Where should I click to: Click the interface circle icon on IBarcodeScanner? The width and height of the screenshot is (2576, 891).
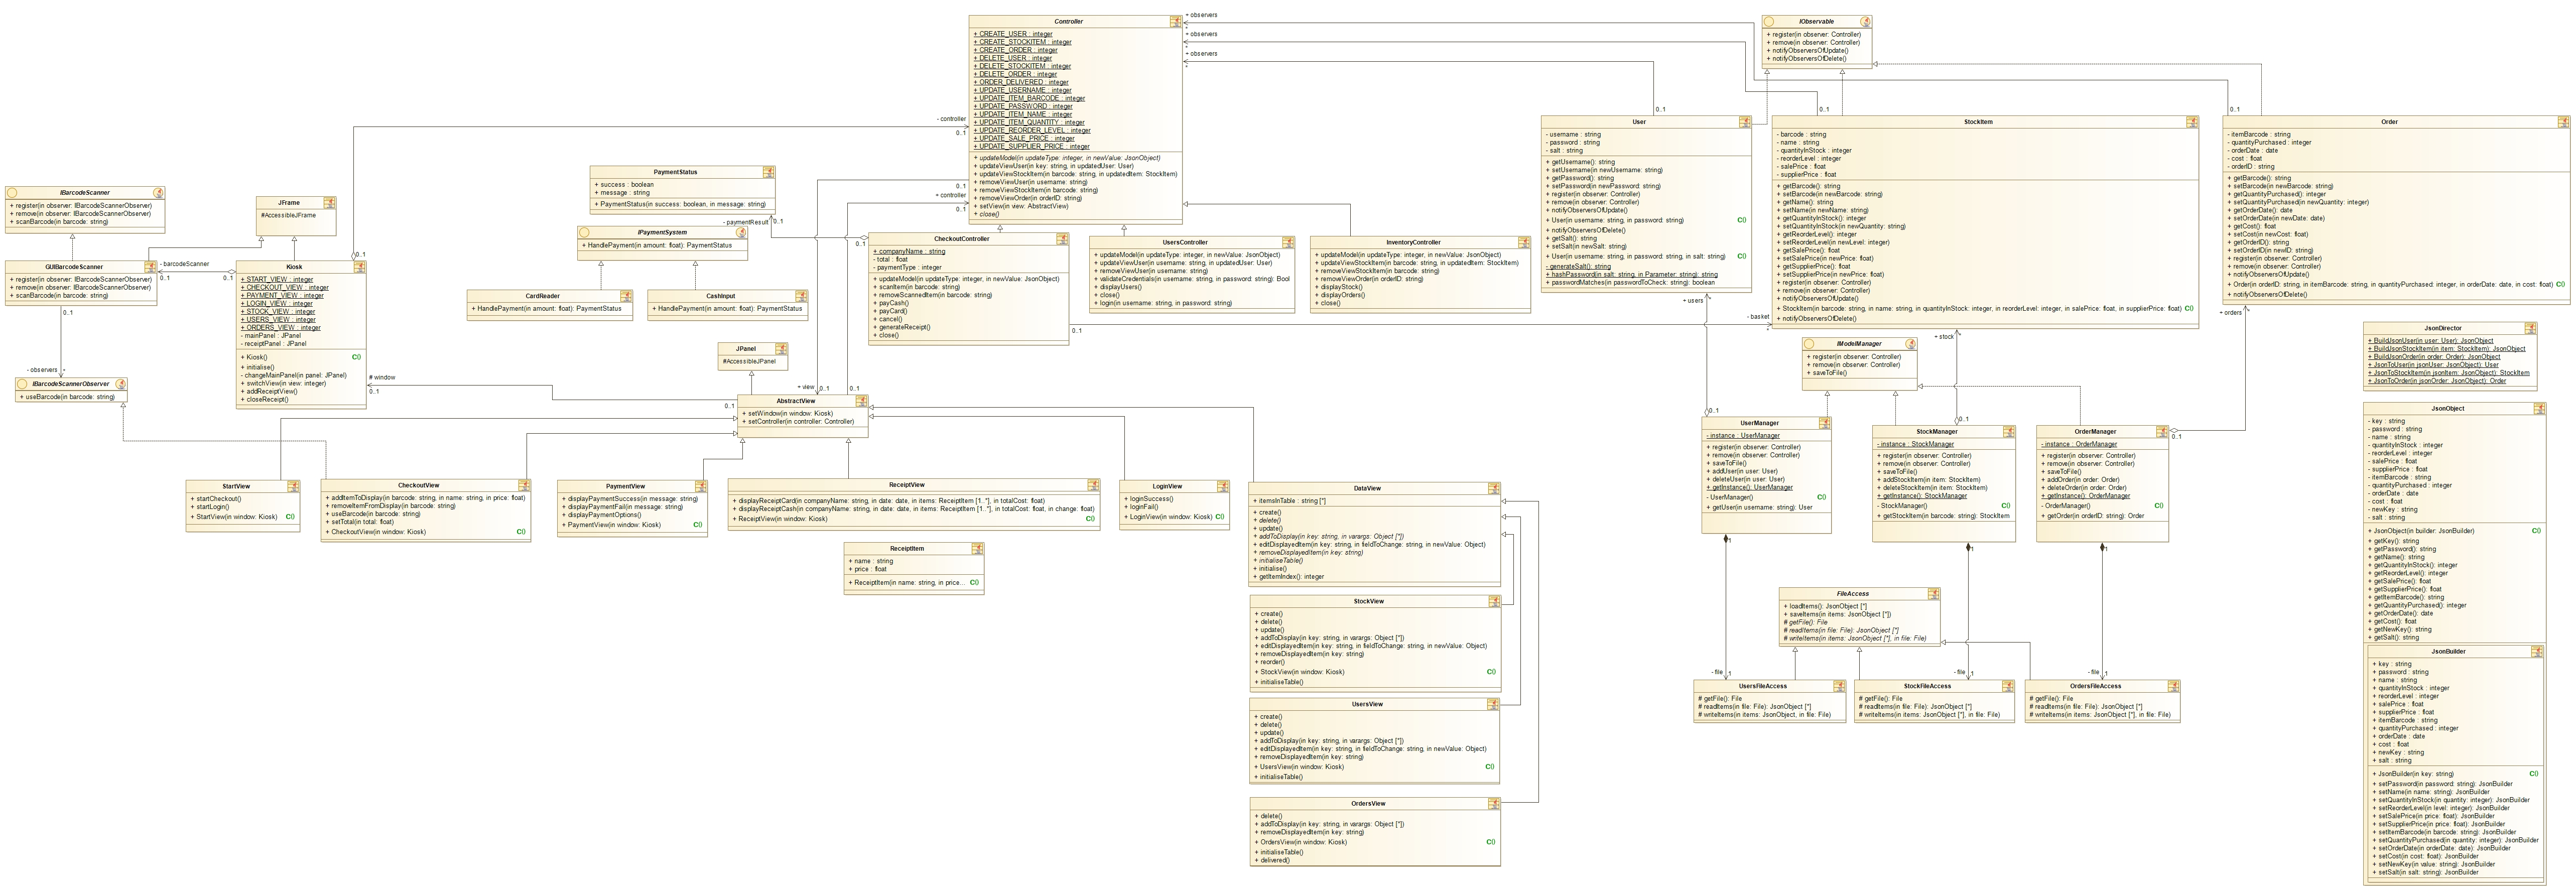pos(12,193)
